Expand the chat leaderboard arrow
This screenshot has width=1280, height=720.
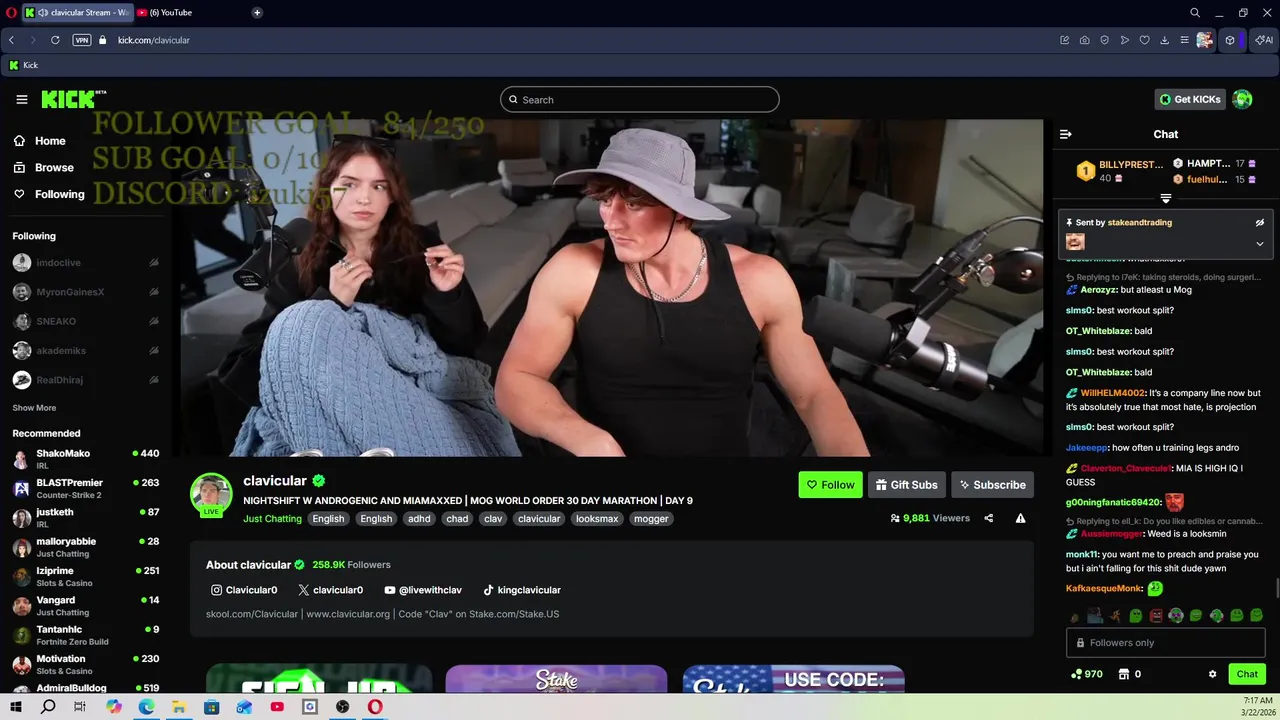[x=1165, y=198]
